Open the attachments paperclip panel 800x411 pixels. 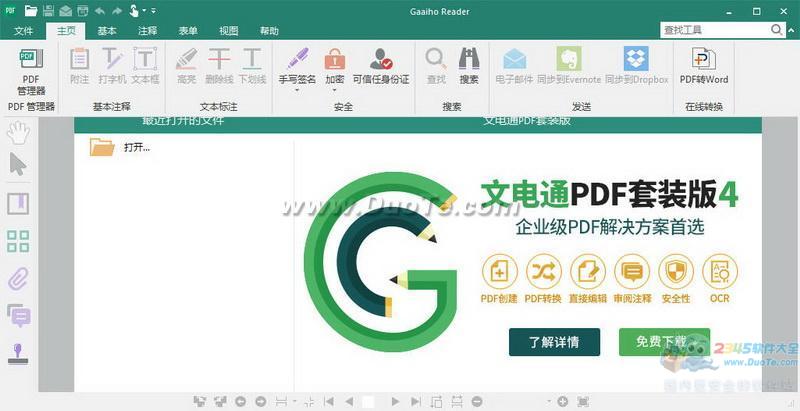coord(18,279)
